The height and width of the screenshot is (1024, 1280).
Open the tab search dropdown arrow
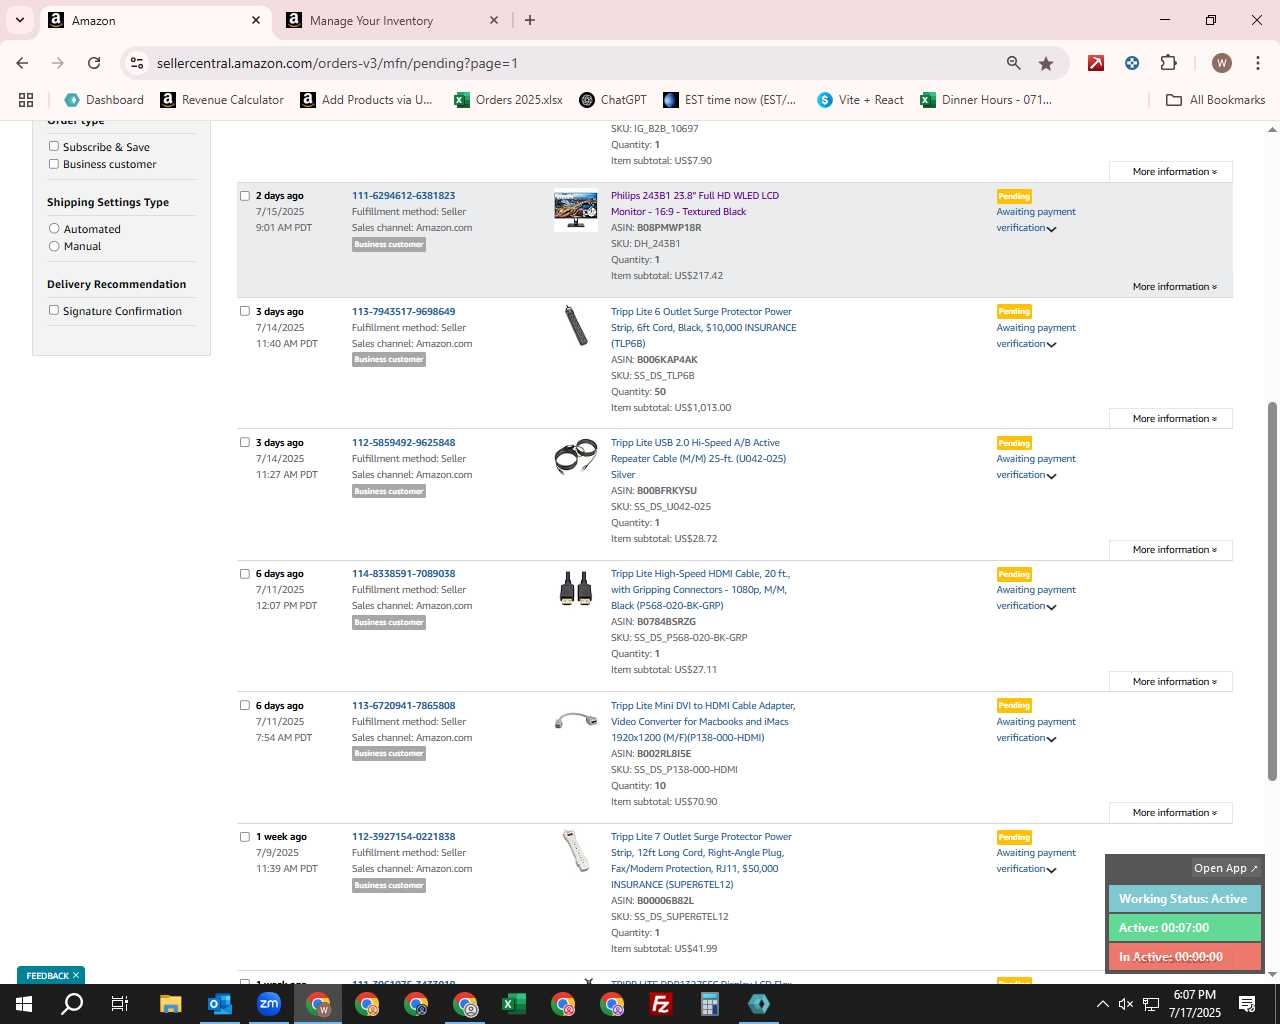(19, 20)
